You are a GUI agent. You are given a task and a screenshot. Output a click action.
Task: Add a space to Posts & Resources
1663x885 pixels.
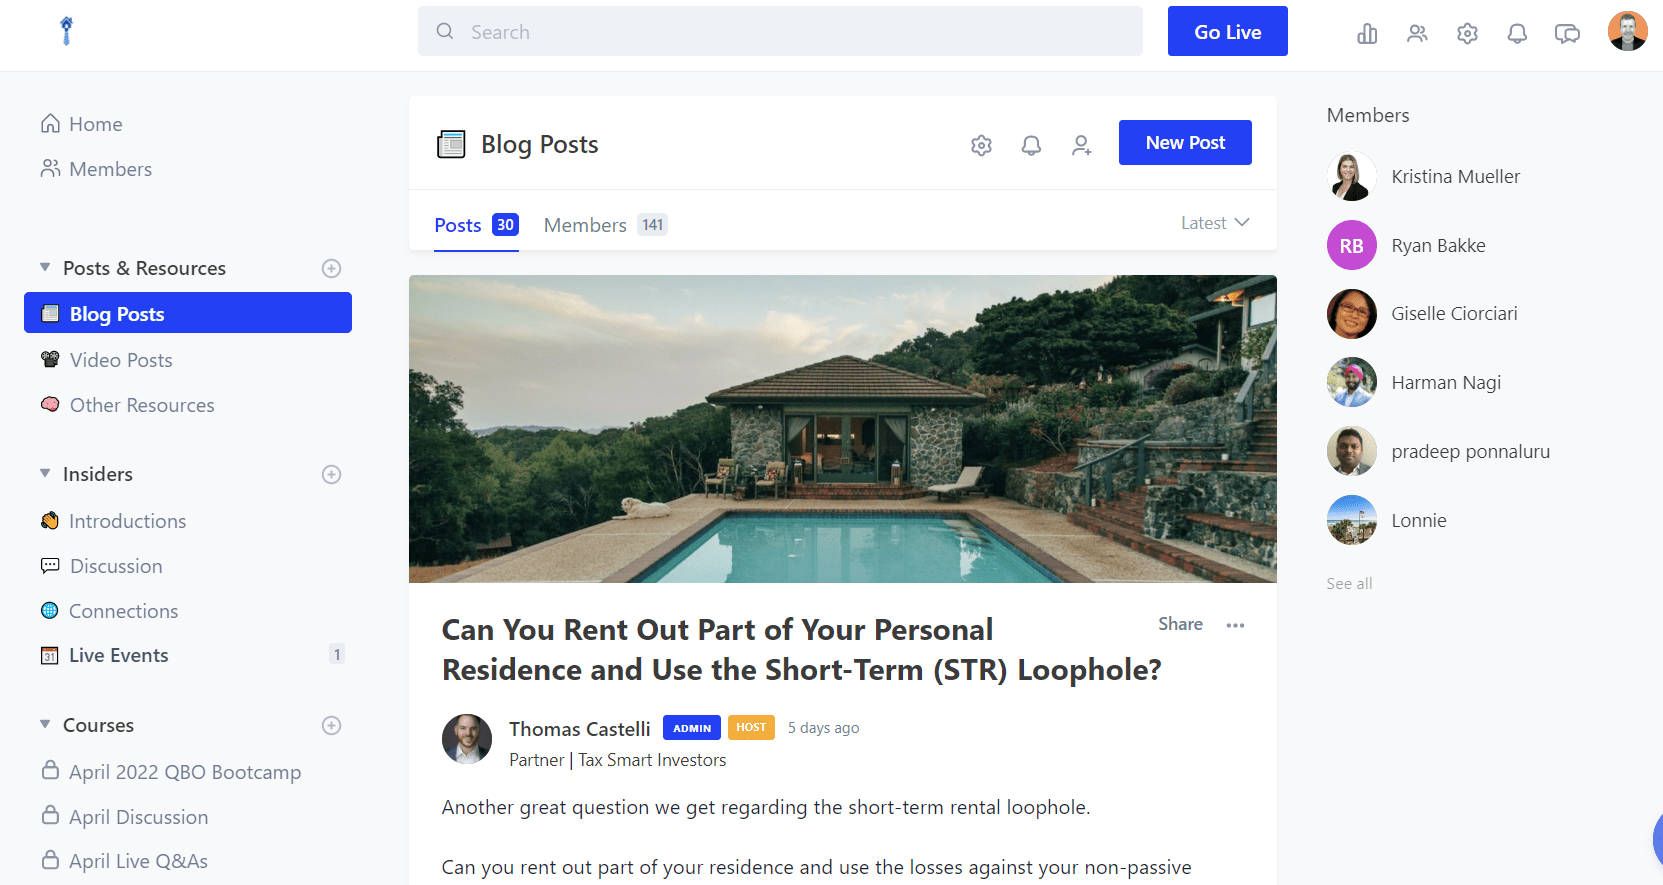(331, 268)
